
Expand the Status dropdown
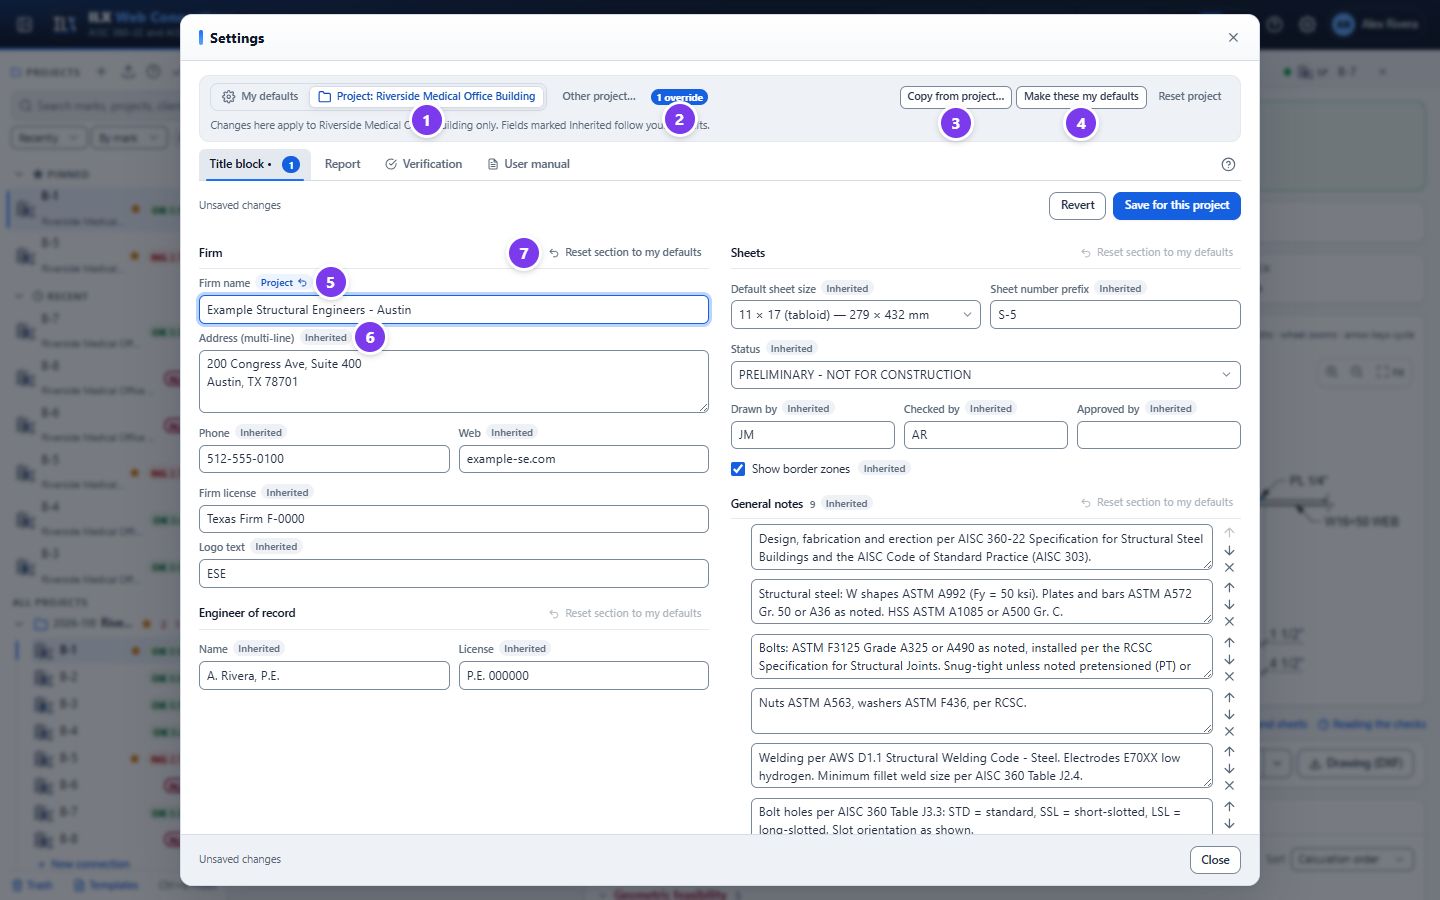click(x=985, y=375)
